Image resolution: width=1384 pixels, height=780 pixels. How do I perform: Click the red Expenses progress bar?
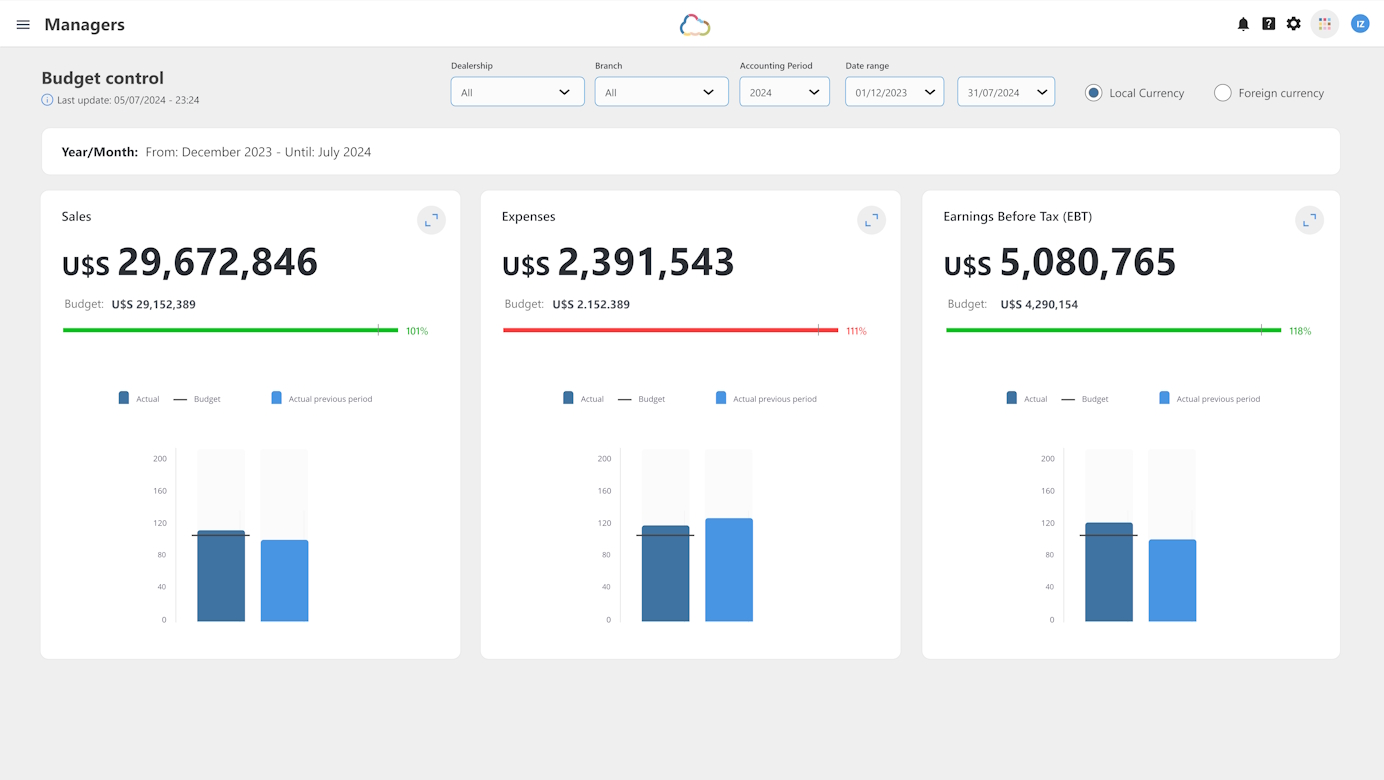click(671, 330)
